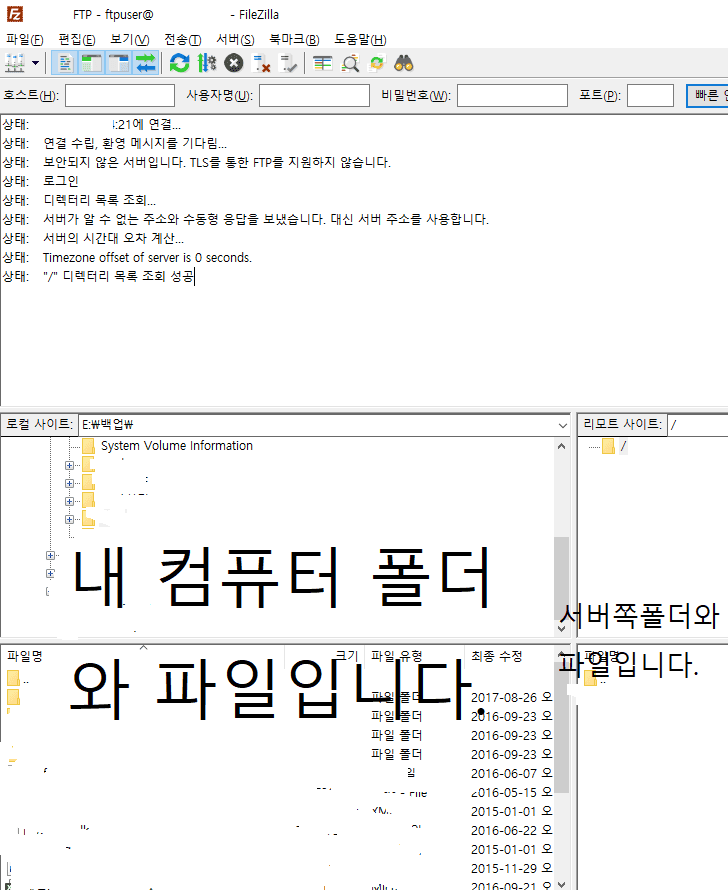Screen dimensions: 728x890
Task: Focus the 사용자명(U) username field
Action: [314, 95]
